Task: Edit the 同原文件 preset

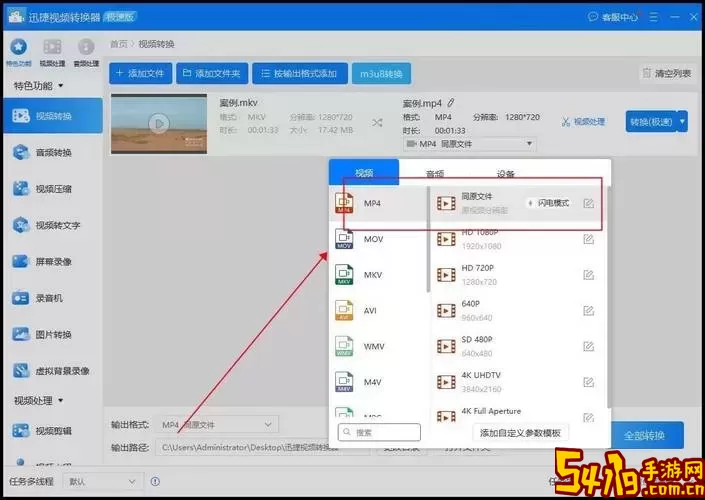Action: click(589, 204)
